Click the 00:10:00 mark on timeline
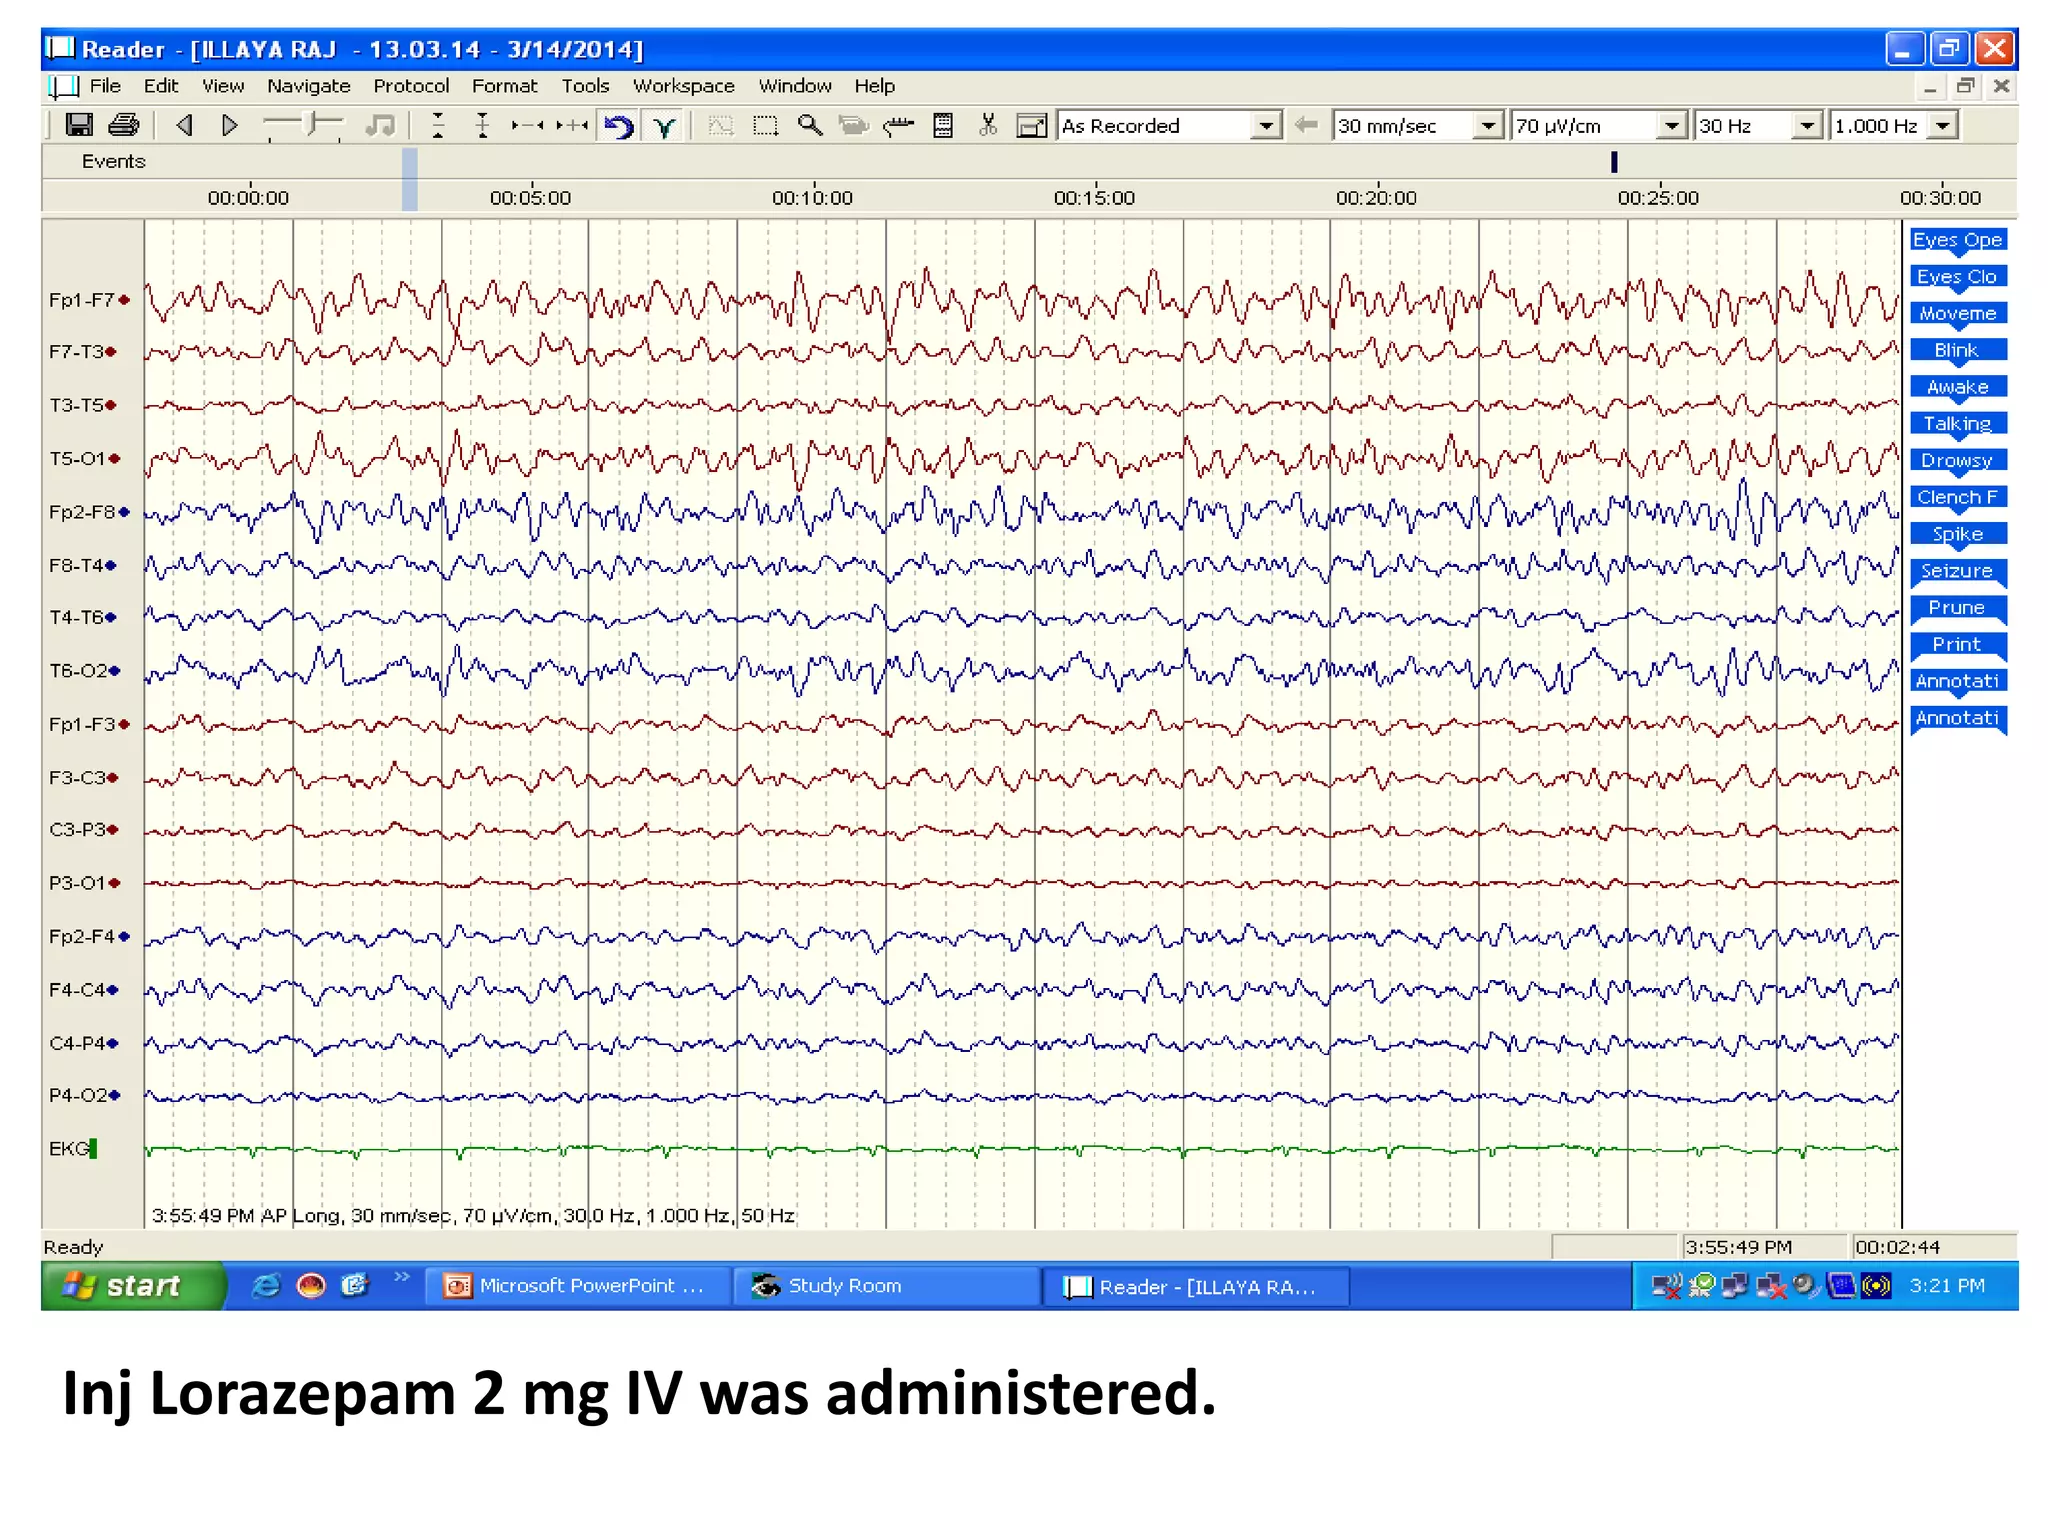The width and height of the screenshot is (2048, 1536). tap(812, 197)
